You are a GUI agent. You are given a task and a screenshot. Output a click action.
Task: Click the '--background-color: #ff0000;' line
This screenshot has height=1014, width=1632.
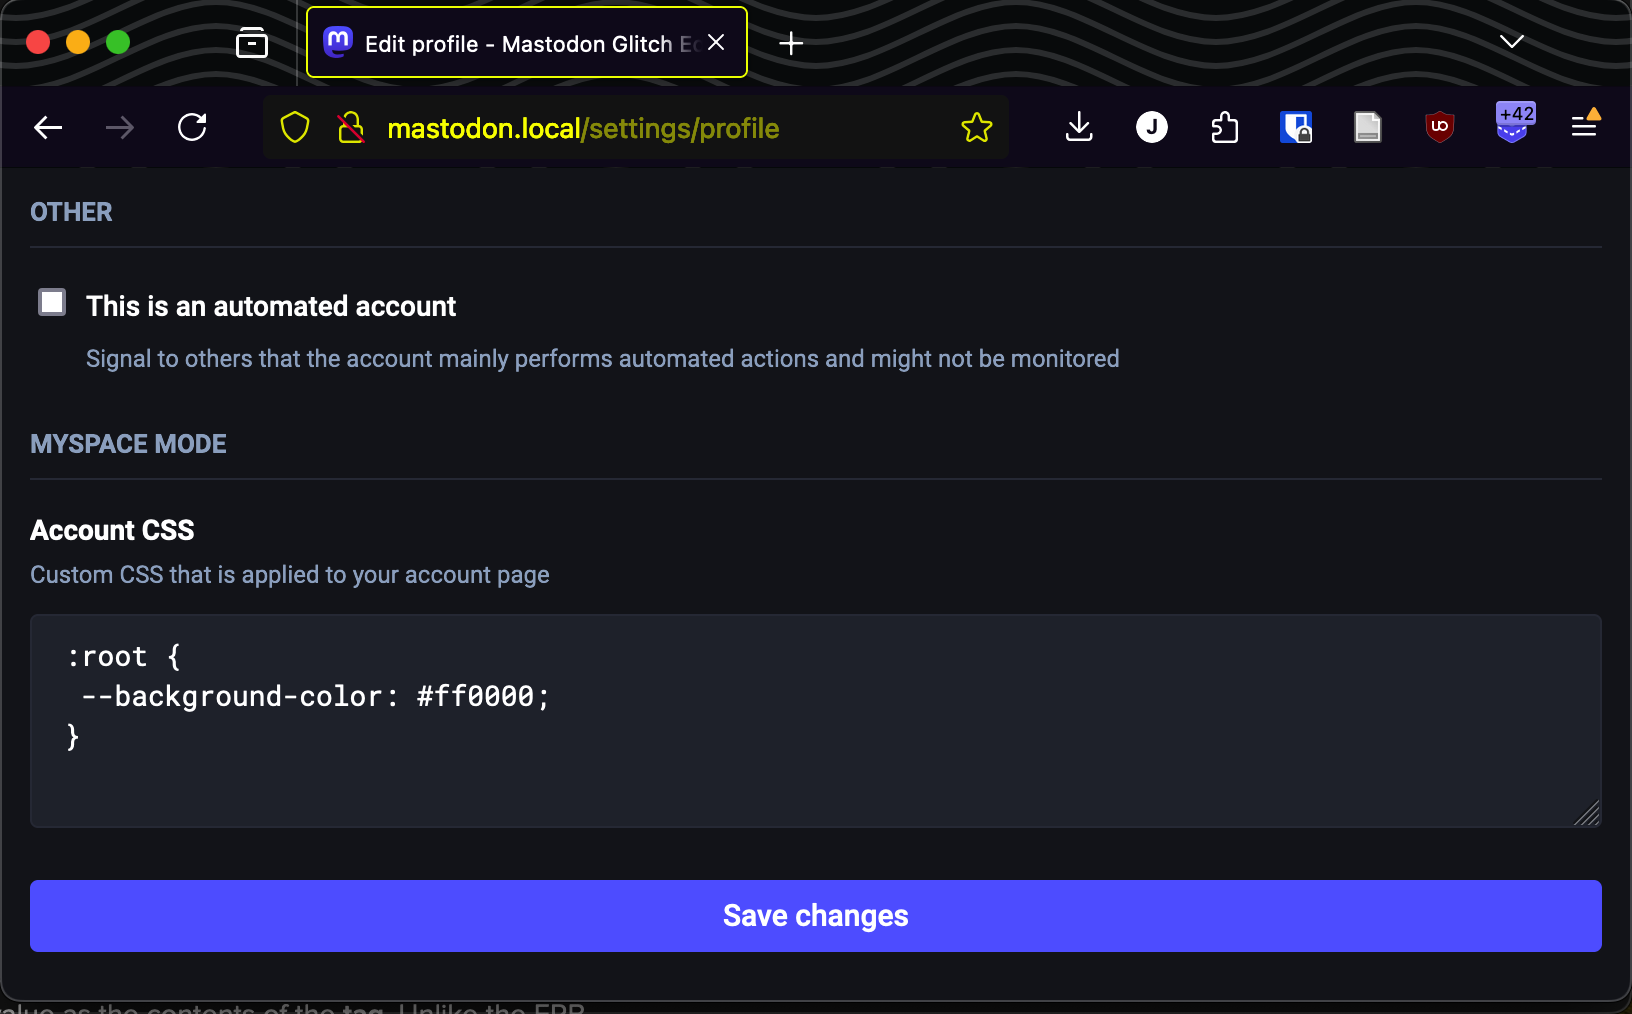[x=316, y=696]
